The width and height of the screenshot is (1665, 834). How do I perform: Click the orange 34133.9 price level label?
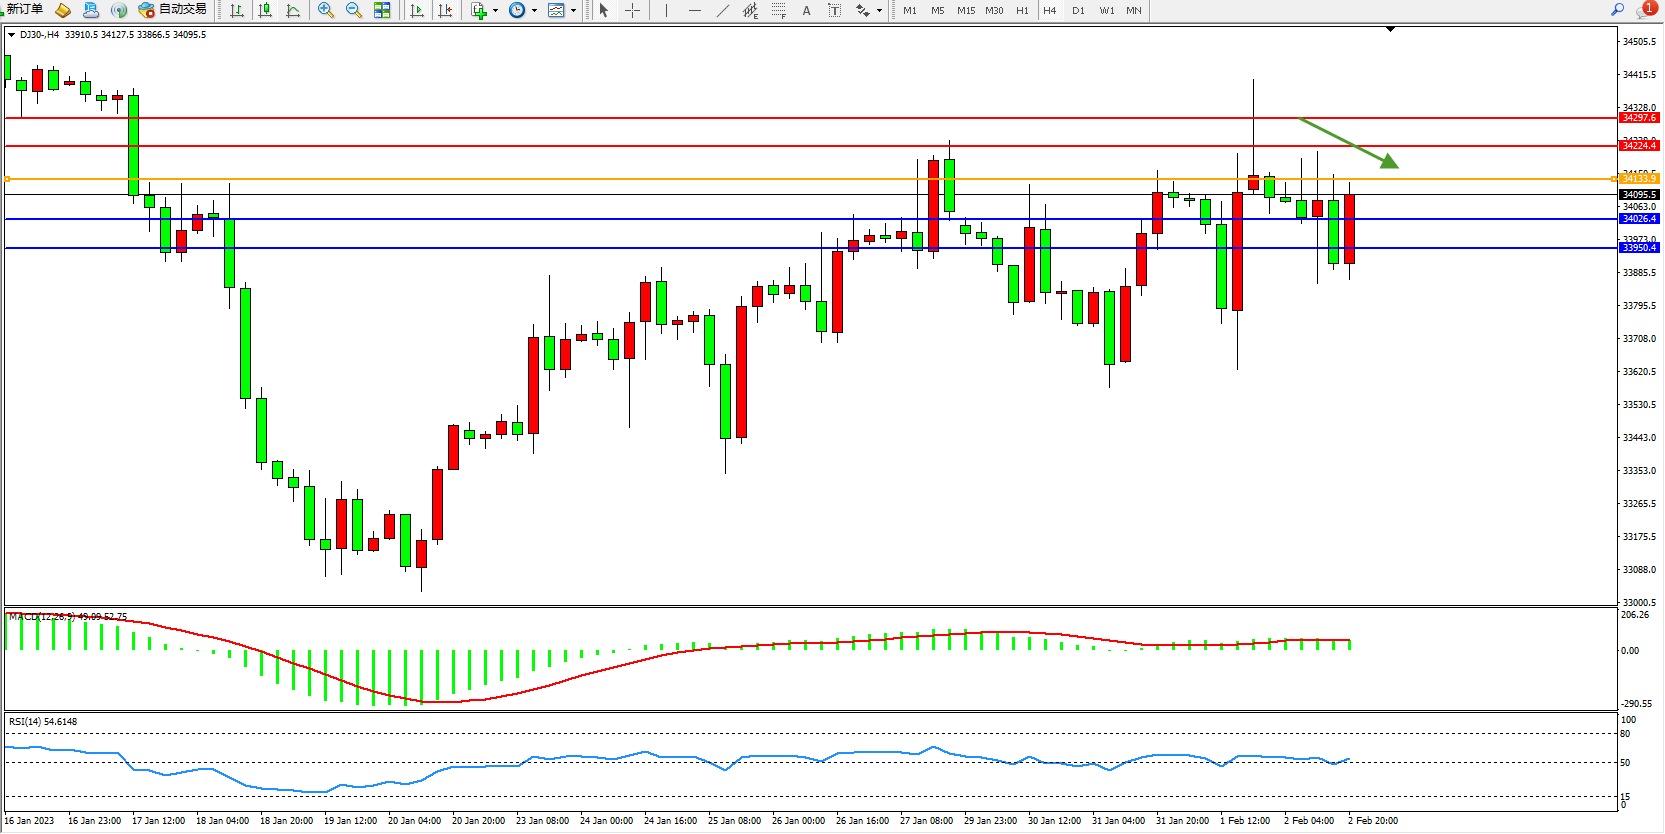coord(1639,179)
